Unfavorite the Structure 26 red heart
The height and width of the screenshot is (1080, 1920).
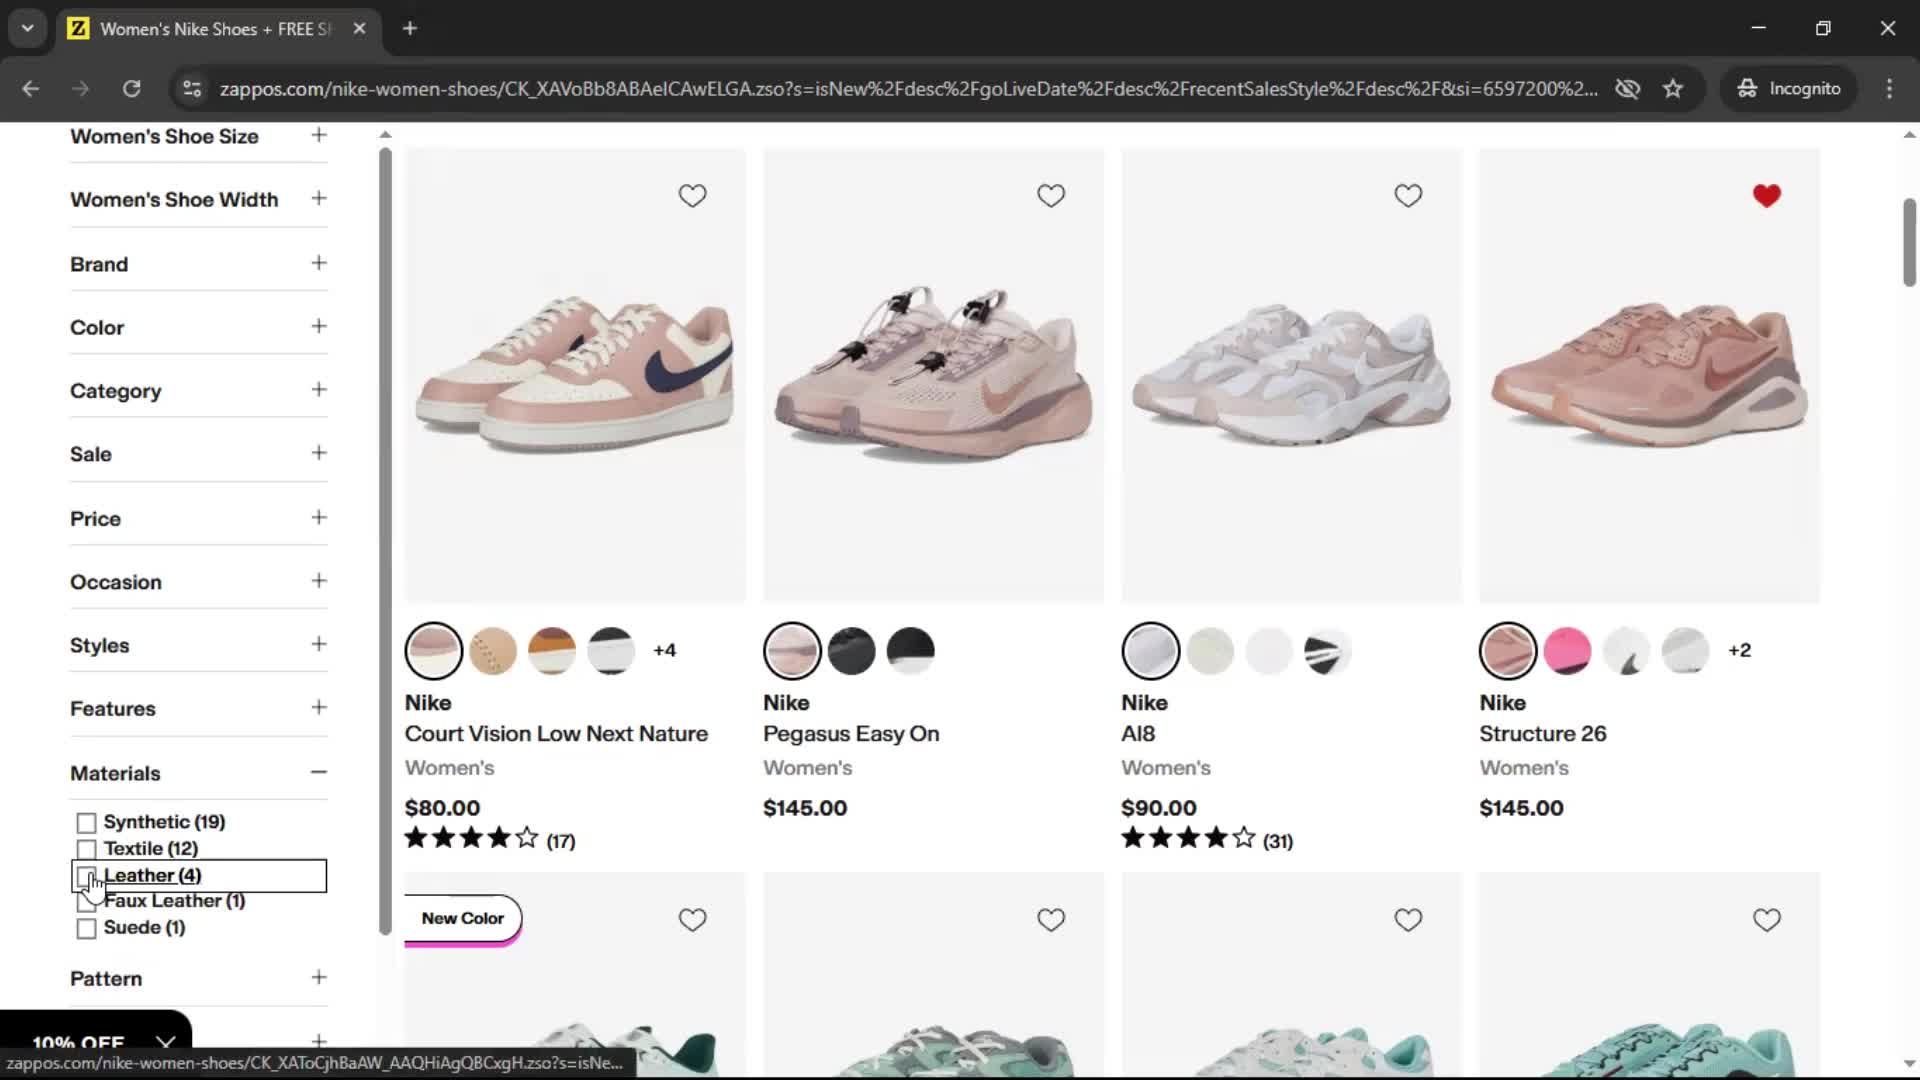1766,195
